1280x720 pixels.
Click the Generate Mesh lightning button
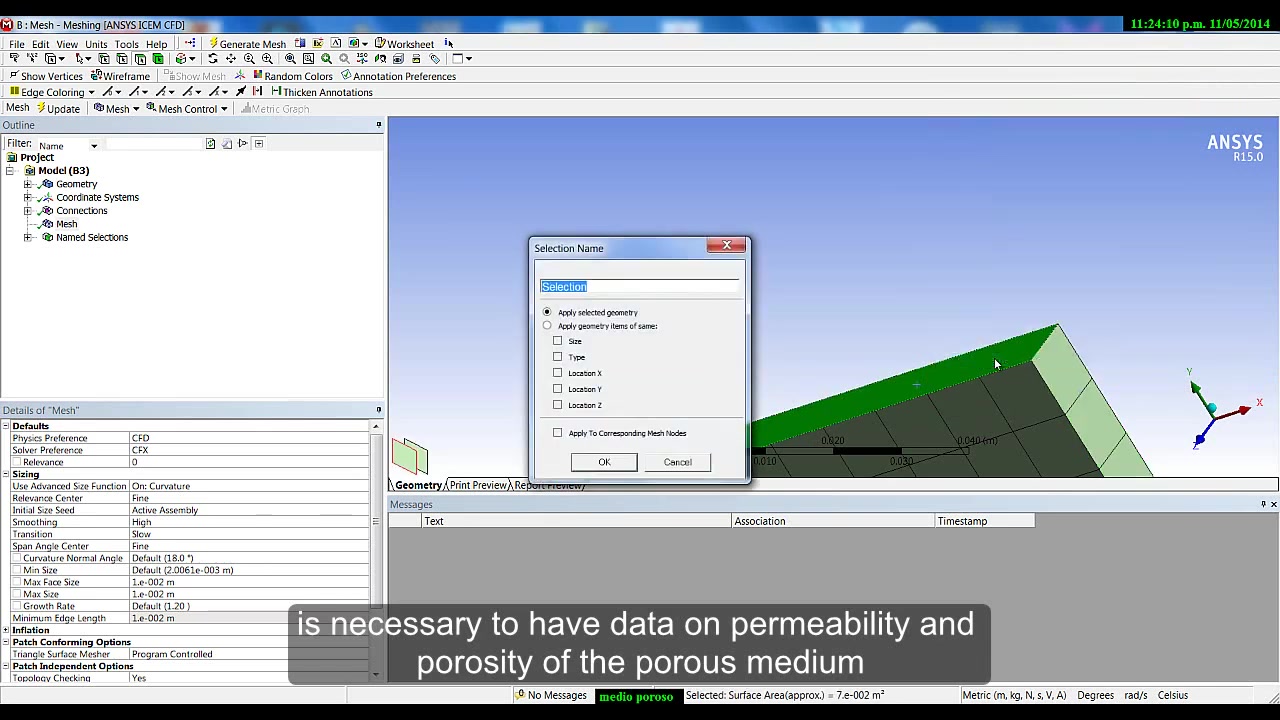pyautogui.click(x=247, y=44)
